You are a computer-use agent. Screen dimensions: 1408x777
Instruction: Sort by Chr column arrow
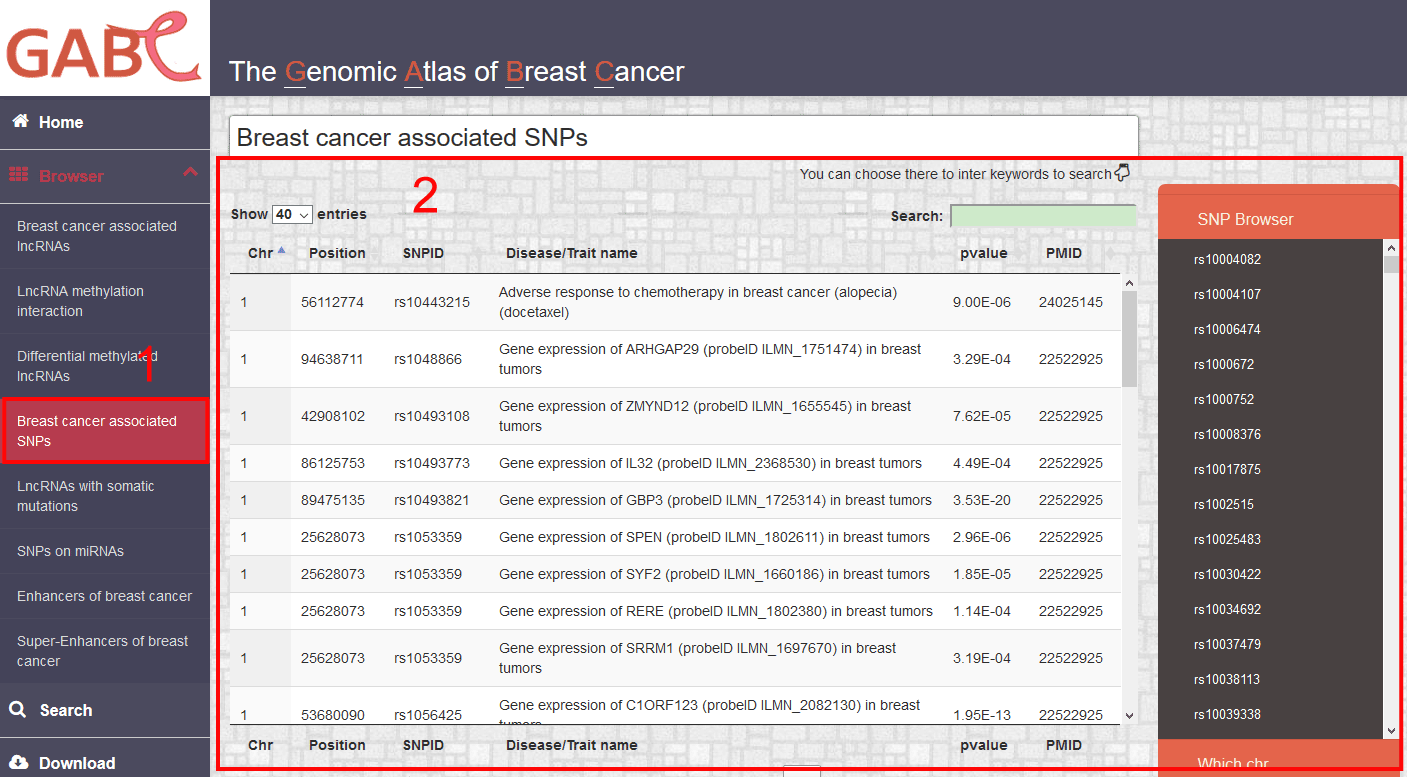click(281, 251)
